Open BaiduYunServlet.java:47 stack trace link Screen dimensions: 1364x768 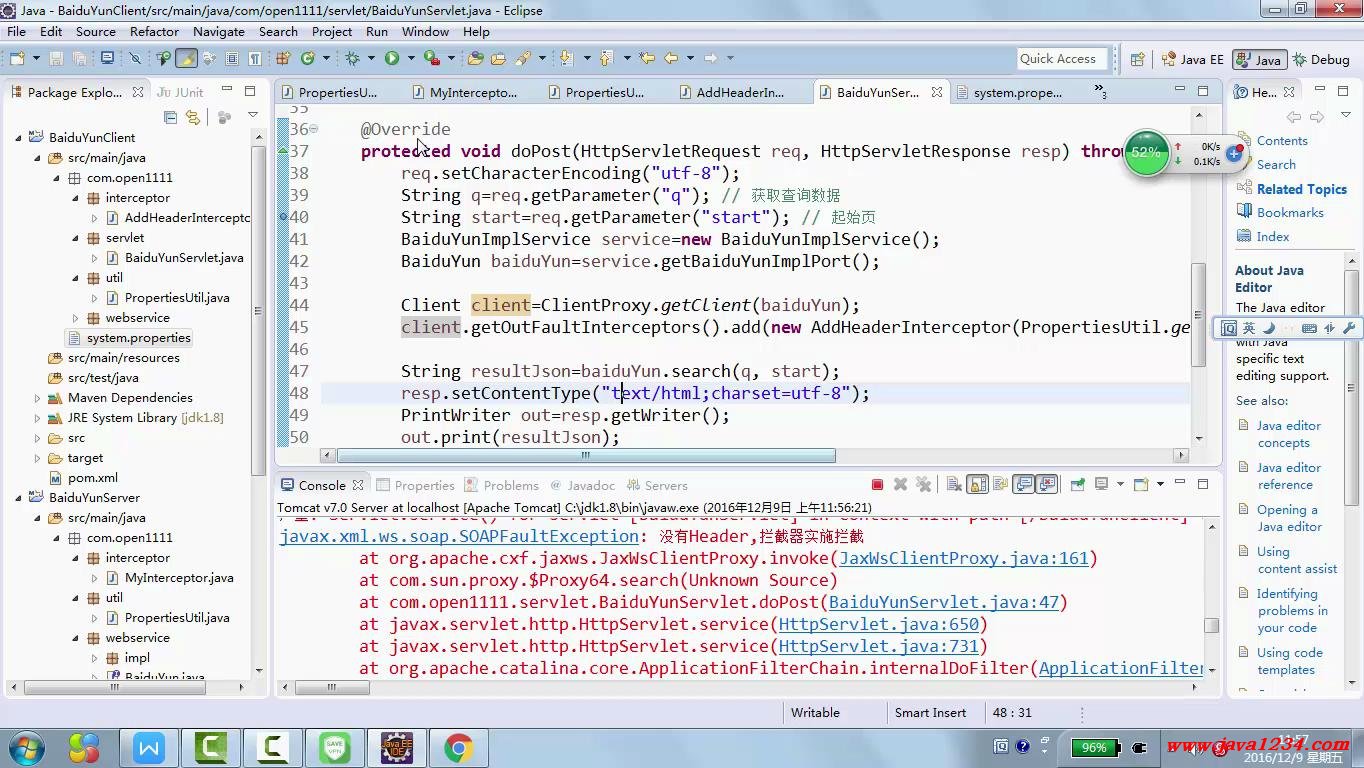[943, 602]
